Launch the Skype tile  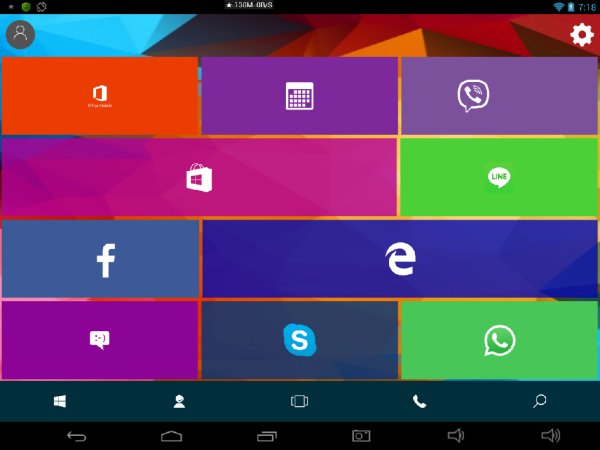300,340
